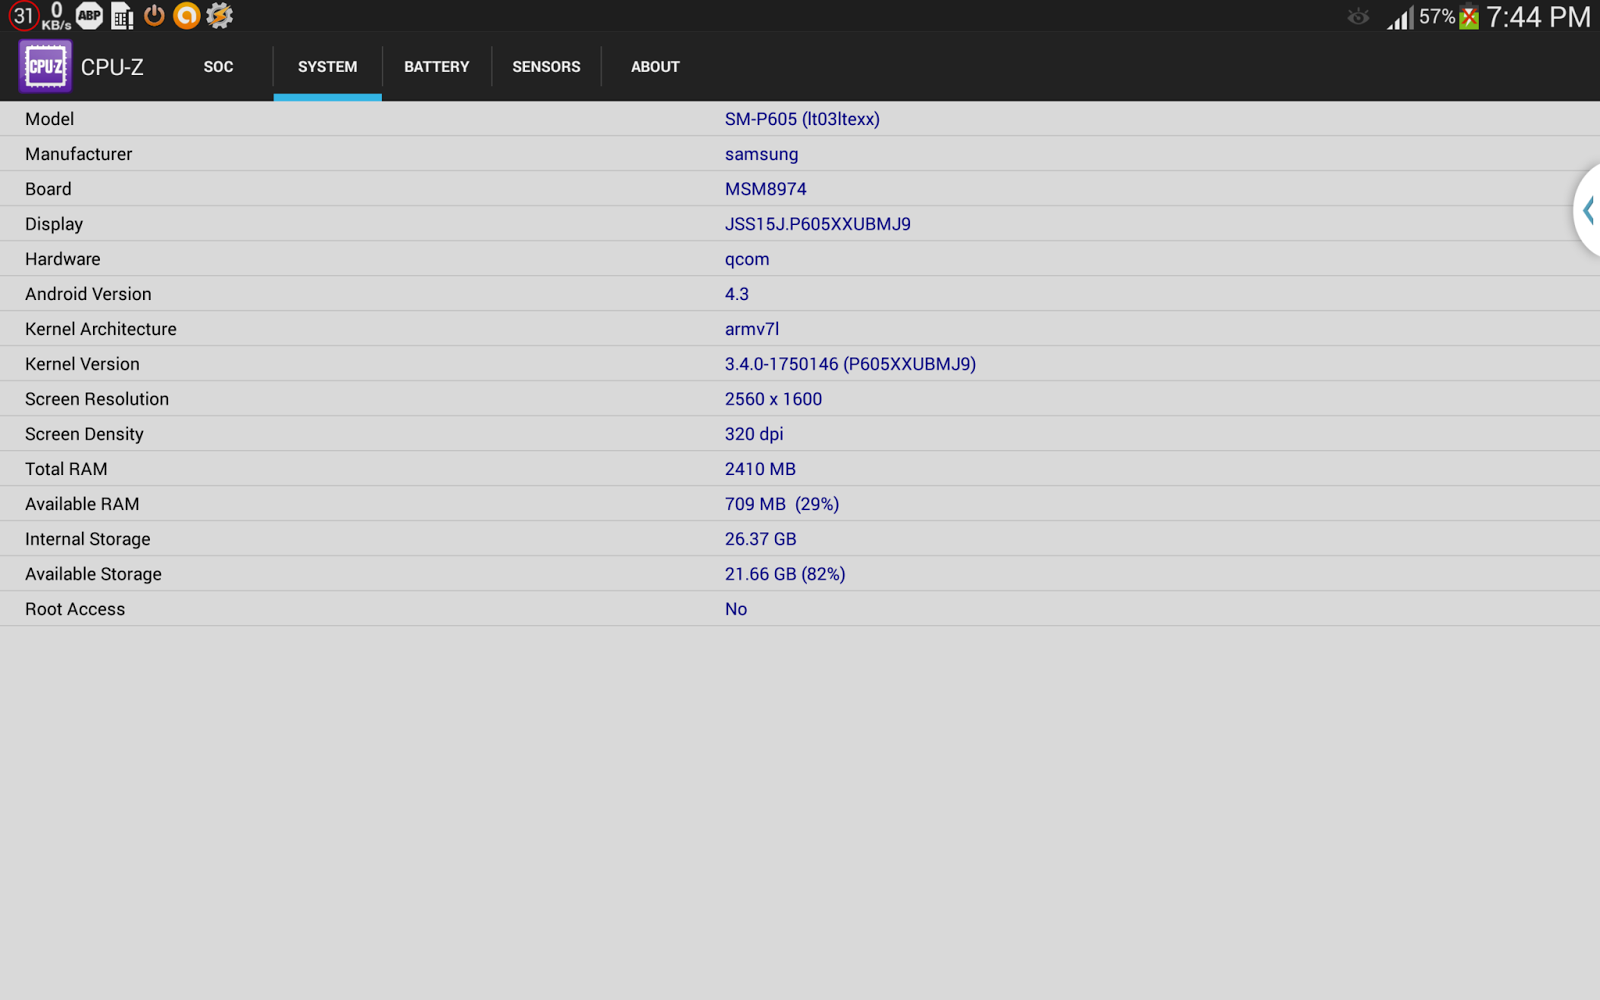Open the ABOUT tab
Screen dimensions: 1600x1000
655,67
